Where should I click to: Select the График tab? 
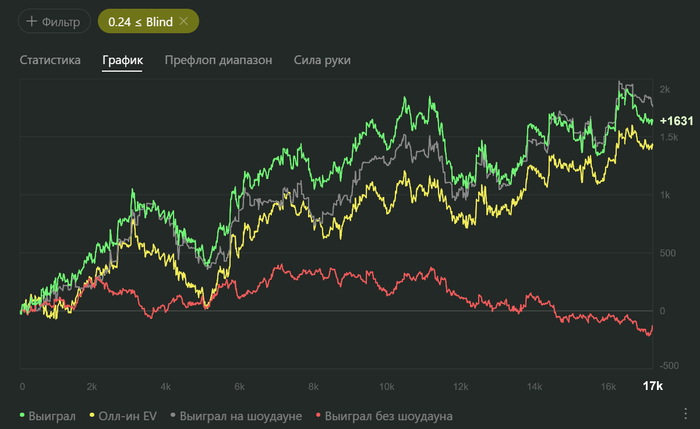coord(122,60)
